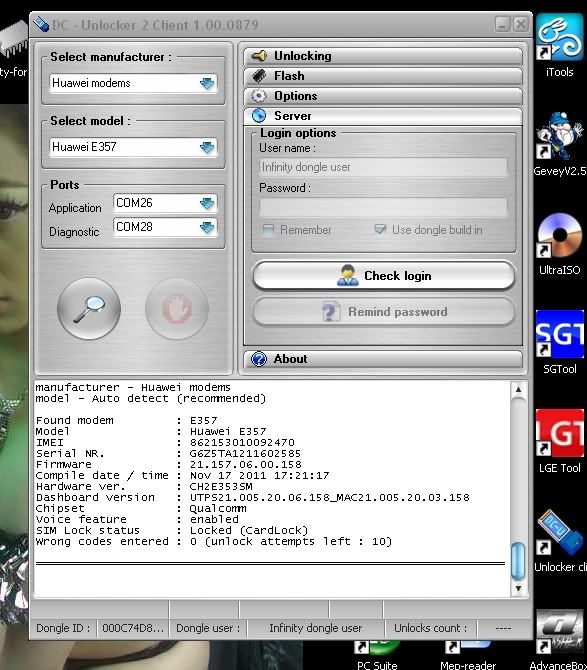Open the Unlocker client desktop shortcut
This screenshot has height=670, width=587.
pos(560,540)
